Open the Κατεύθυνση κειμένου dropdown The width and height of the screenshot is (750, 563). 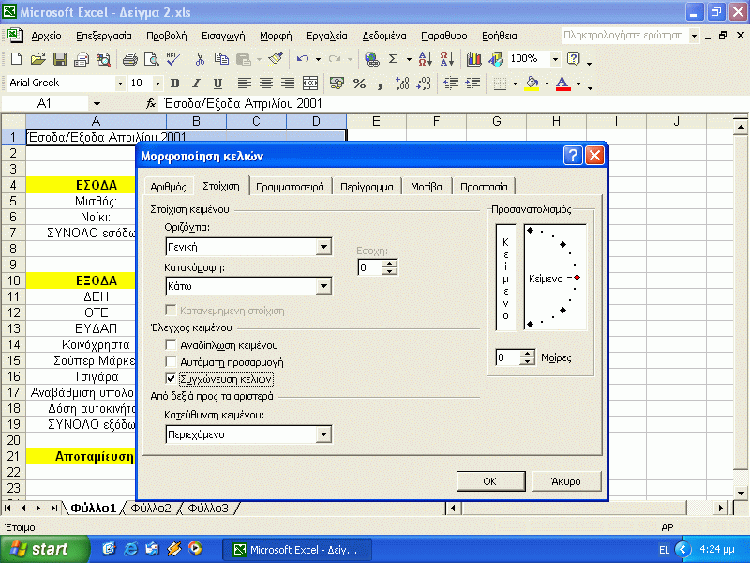324,434
